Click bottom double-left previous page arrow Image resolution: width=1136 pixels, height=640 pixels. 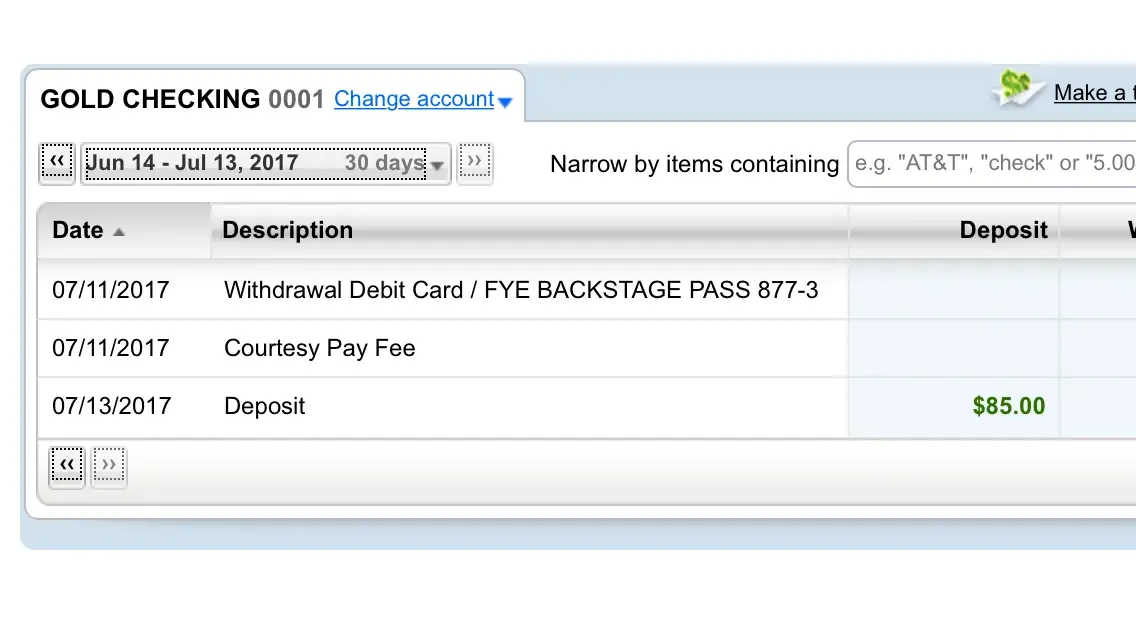[x=67, y=466]
